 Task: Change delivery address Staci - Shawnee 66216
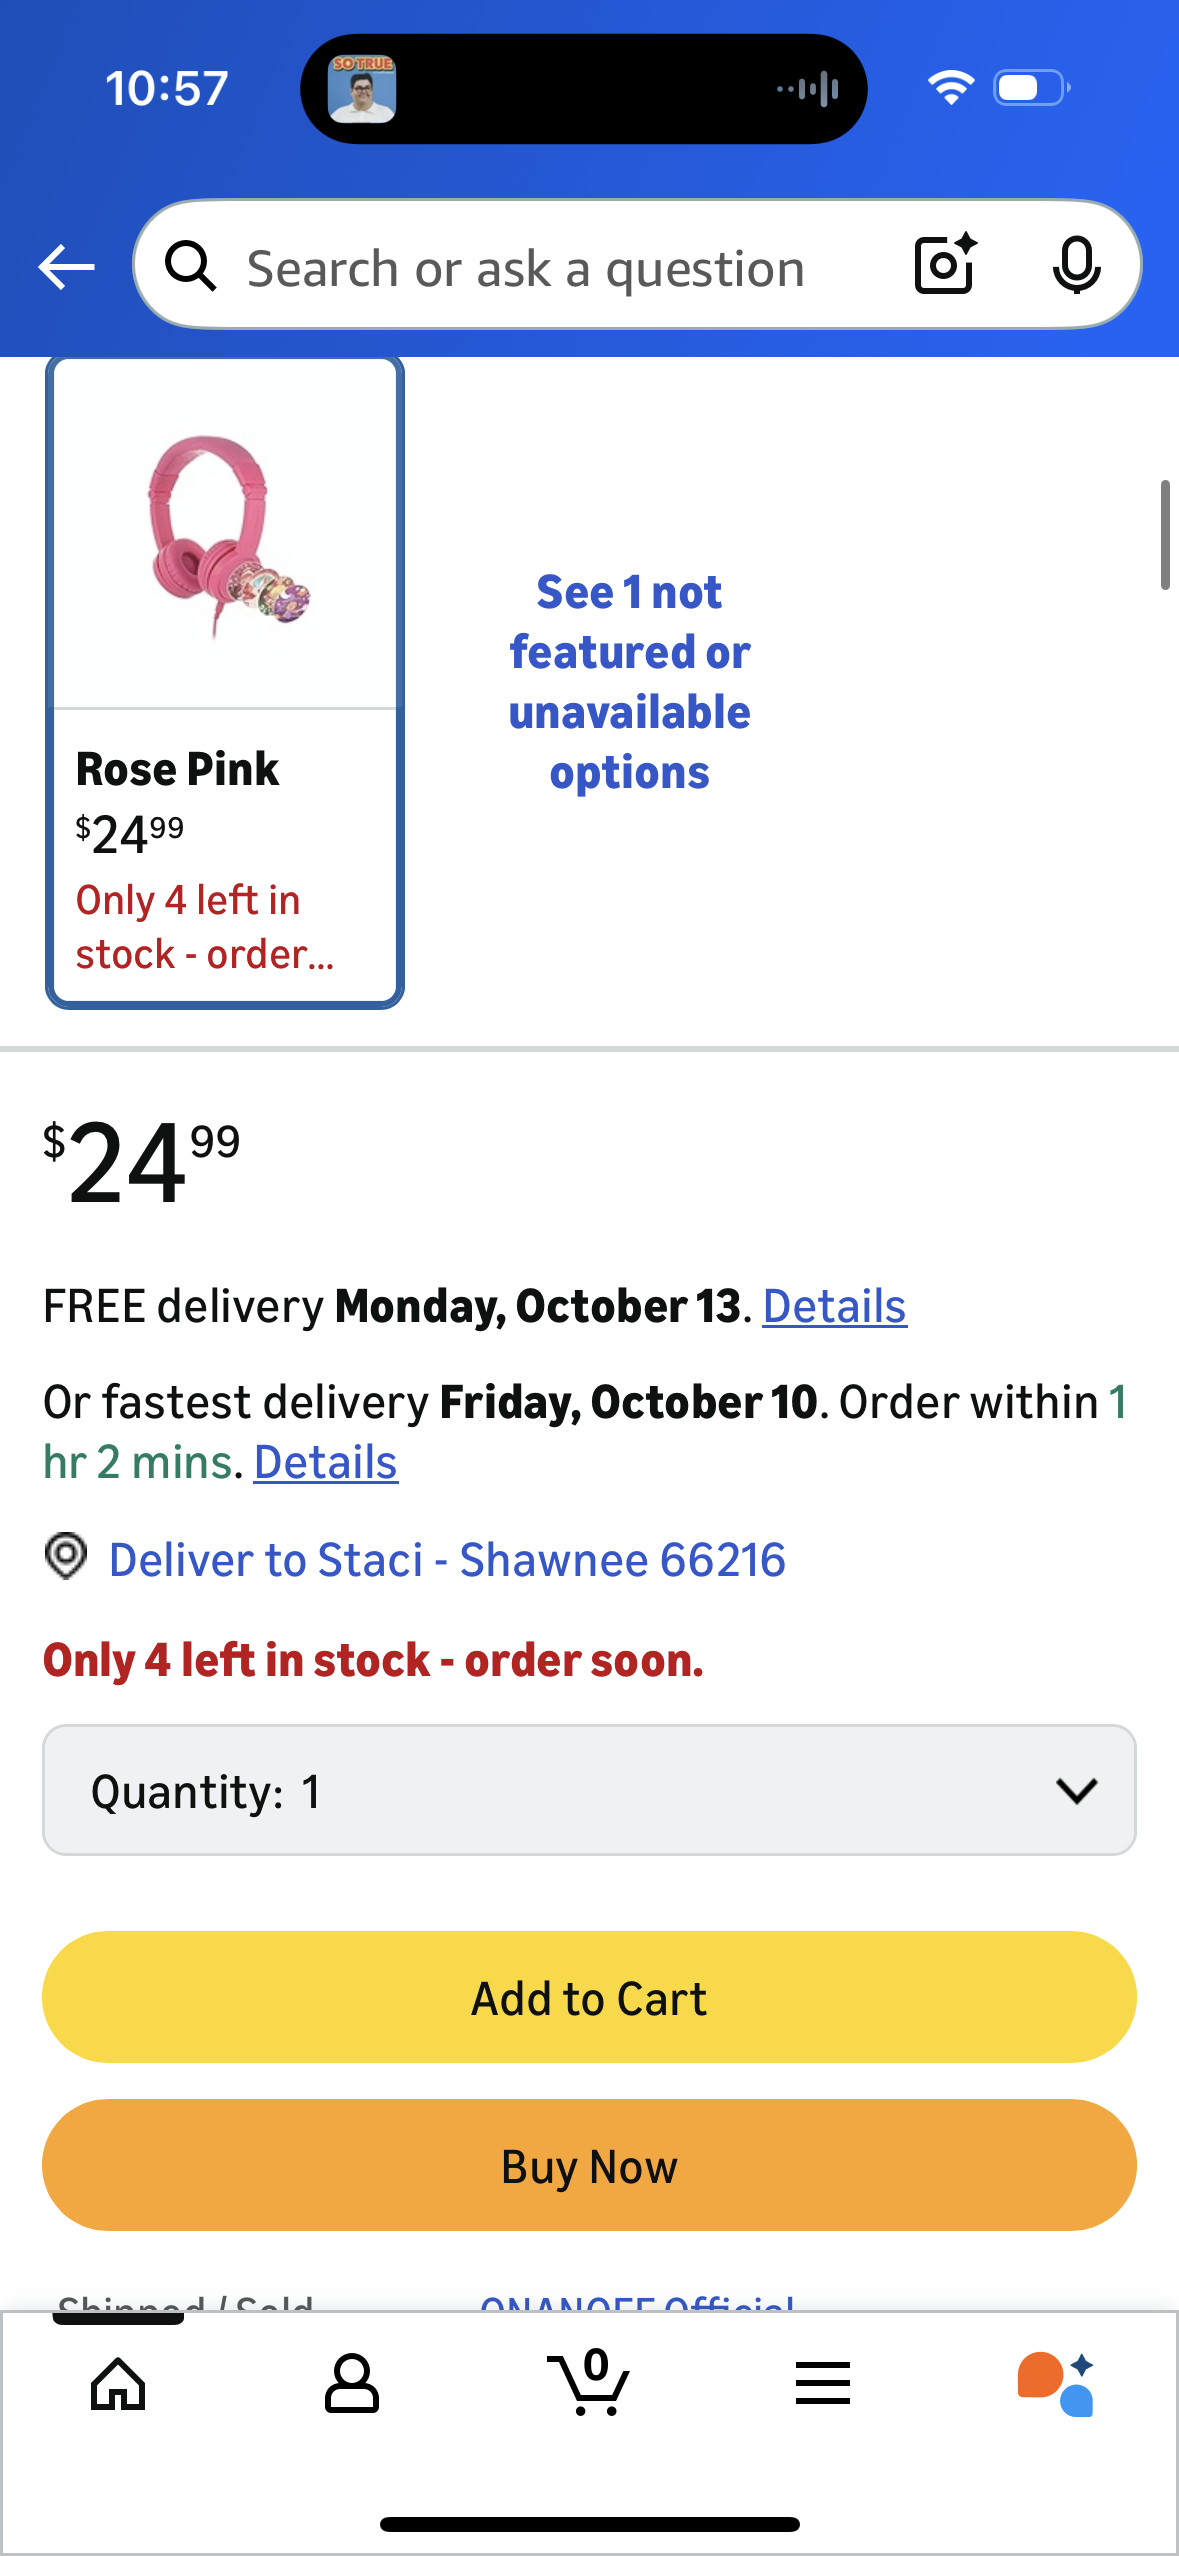click(447, 1559)
